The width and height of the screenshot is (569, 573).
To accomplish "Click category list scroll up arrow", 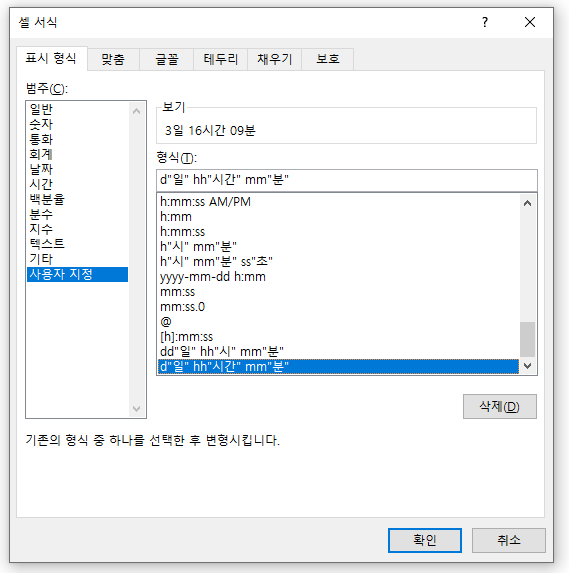I will (x=137, y=111).
